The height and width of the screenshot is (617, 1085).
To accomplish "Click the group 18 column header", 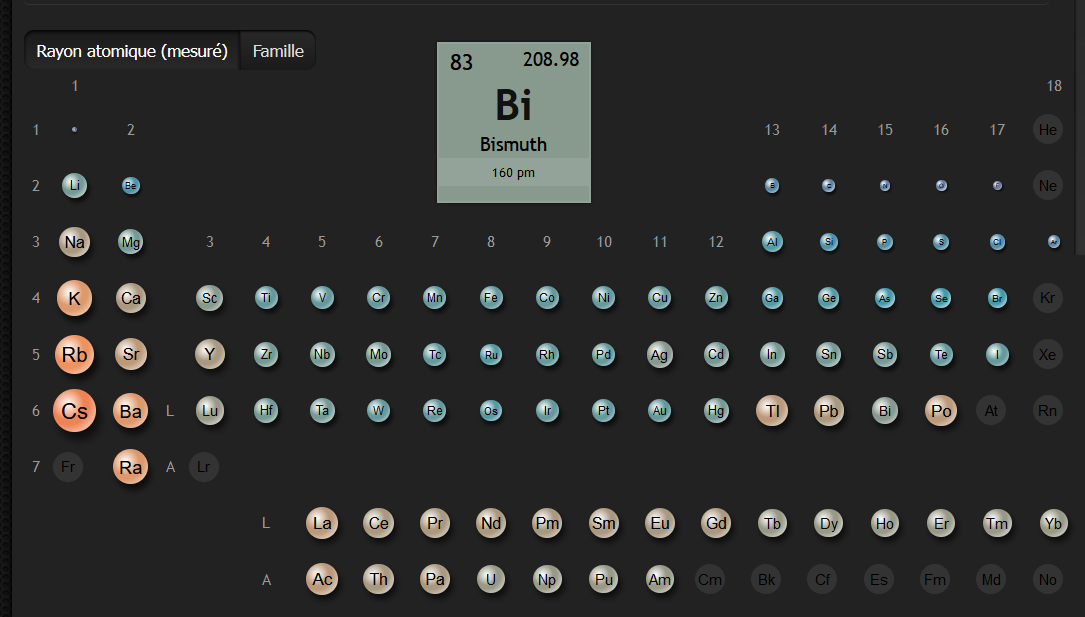I will [1054, 86].
